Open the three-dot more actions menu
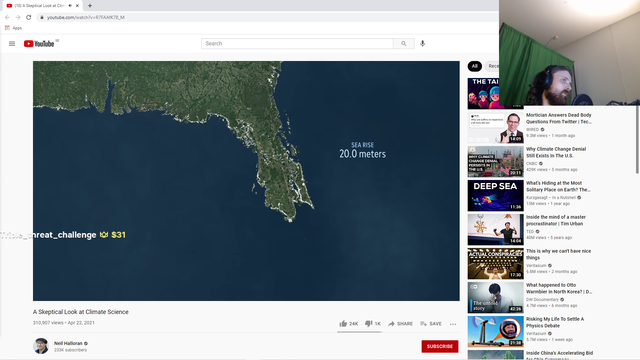The image size is (640, 360). tap(453, 324)
